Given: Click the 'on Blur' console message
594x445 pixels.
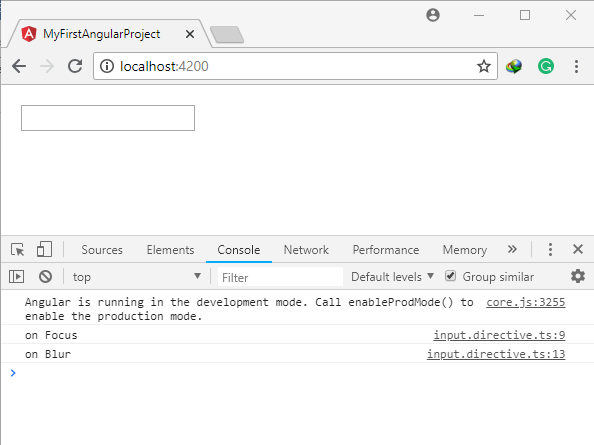Looking at the screenshot, I should tap(48, 354).
